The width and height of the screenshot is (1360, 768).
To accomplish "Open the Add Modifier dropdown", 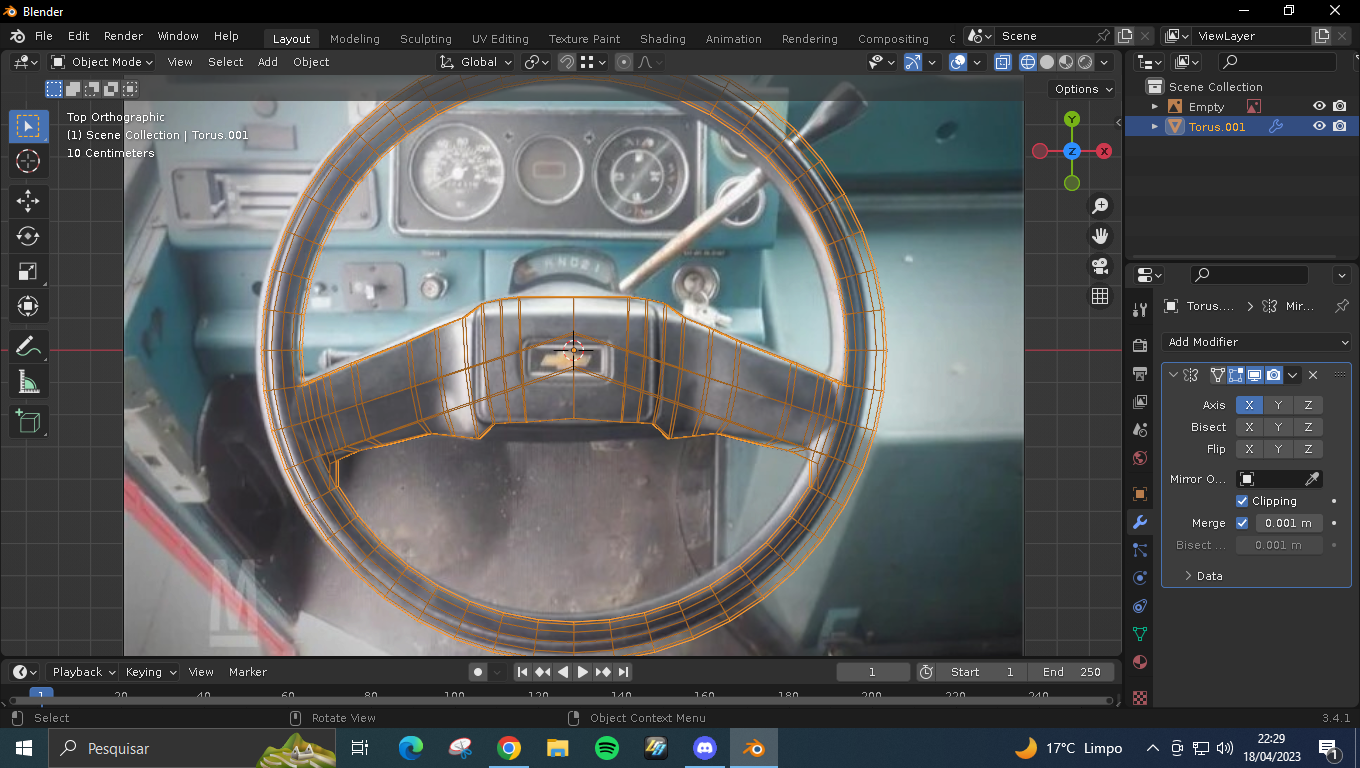I will pyautogui.click(x=1257, y=342).
